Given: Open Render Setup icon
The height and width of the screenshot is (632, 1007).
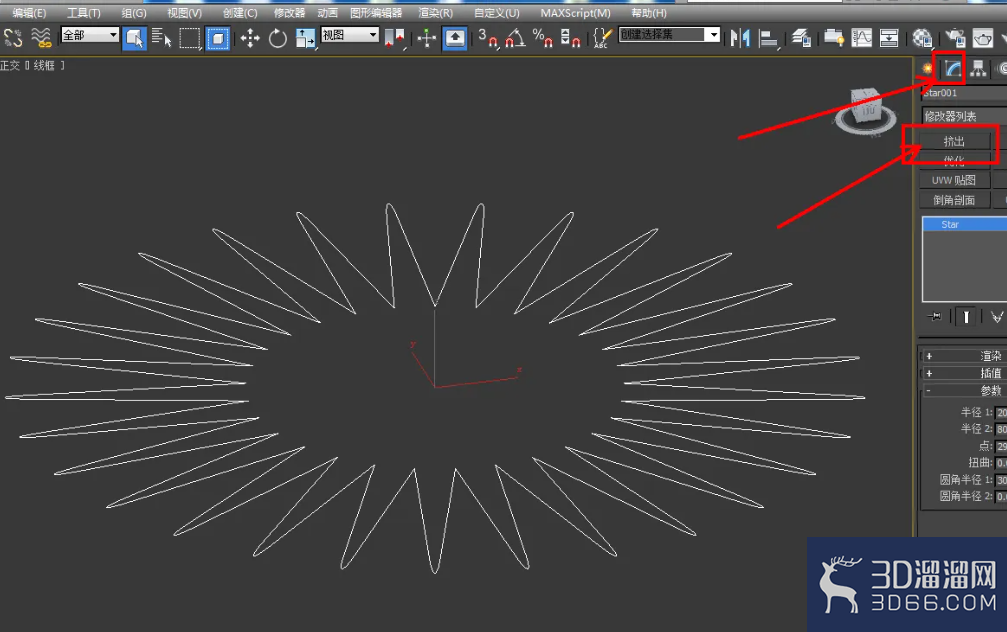Looking at the screenshot, I should click(x=955, y=39).
